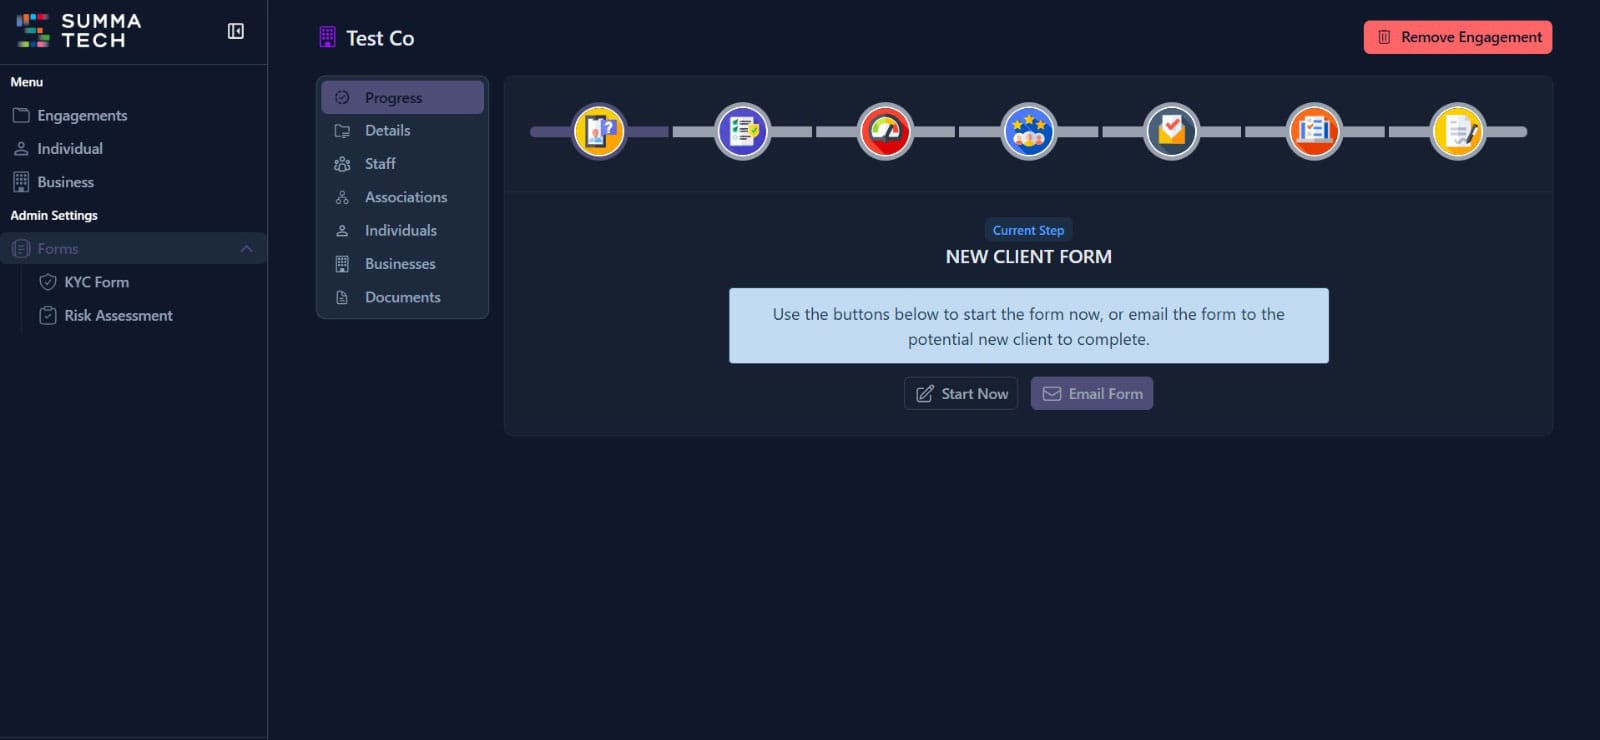Viewport: 1600px width, 740px height.
Task: Switch to the Businesses tab
Action: coord(402,264)
